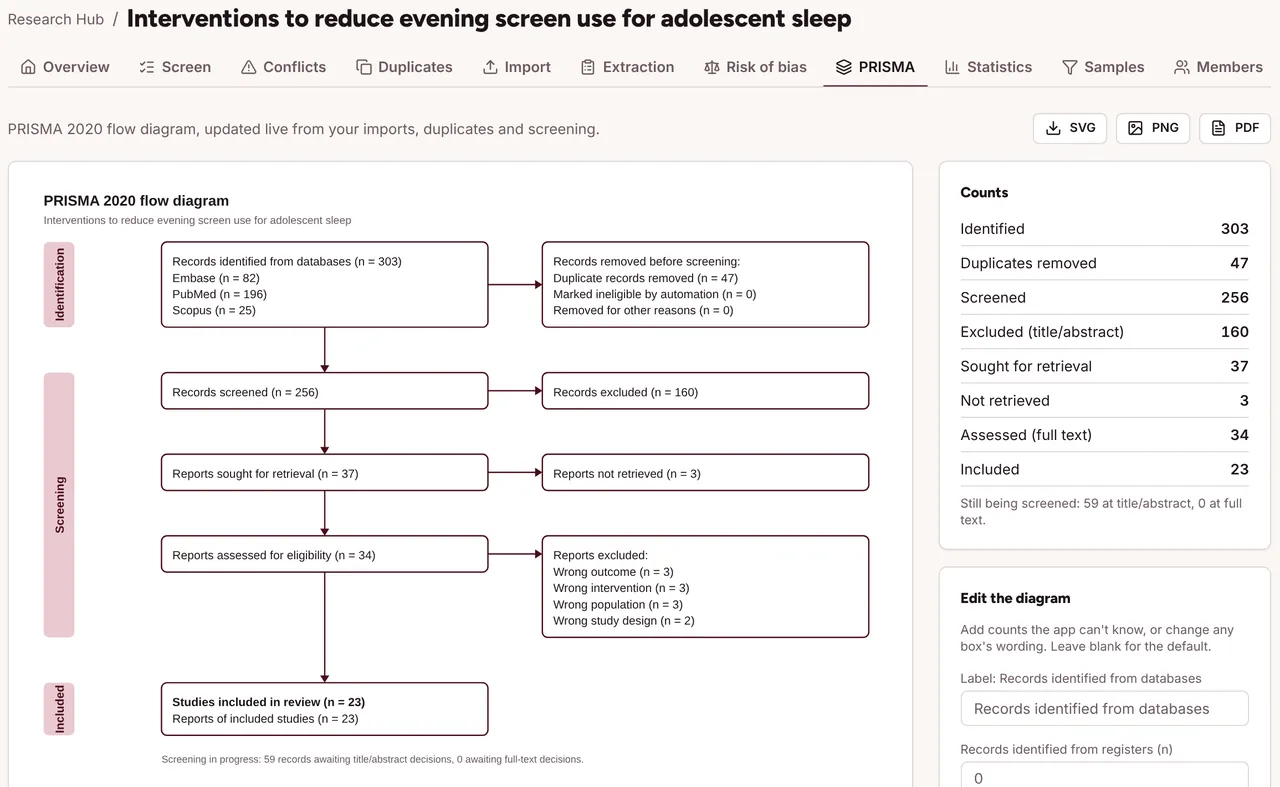
Task: Click the 'Records excluded (n = 160)' box
Action: point(705,391)
